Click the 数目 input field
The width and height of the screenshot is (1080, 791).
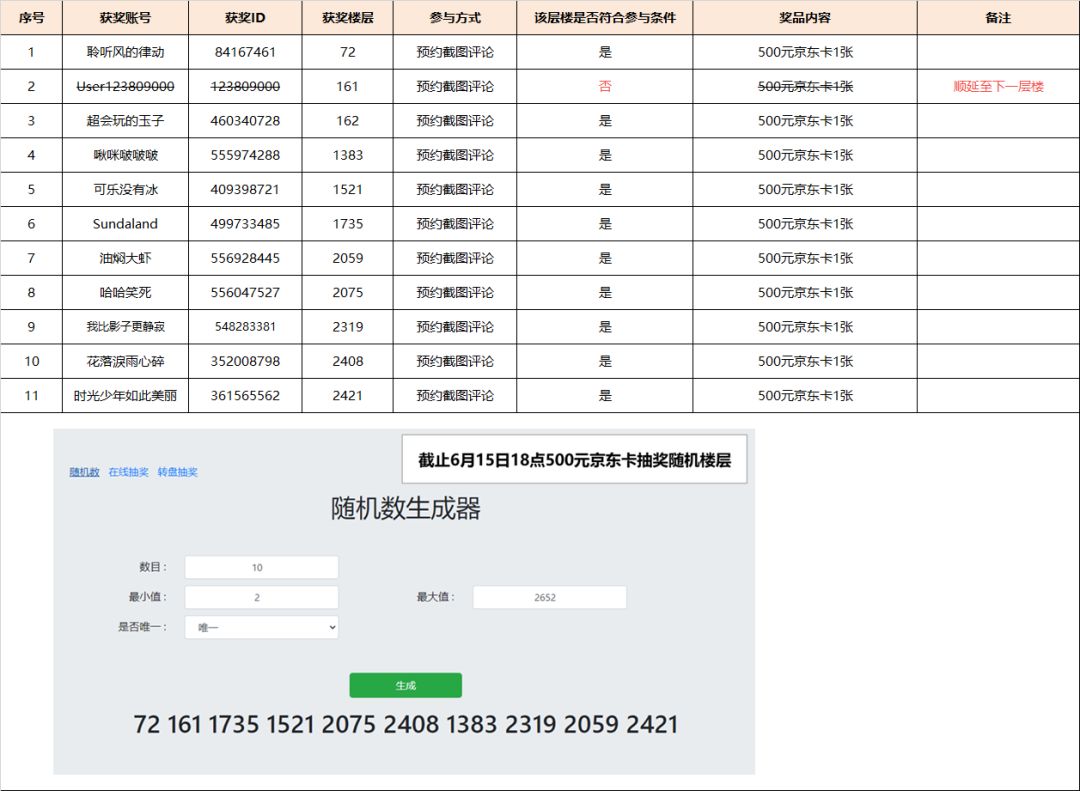click(x=262, y=567)
